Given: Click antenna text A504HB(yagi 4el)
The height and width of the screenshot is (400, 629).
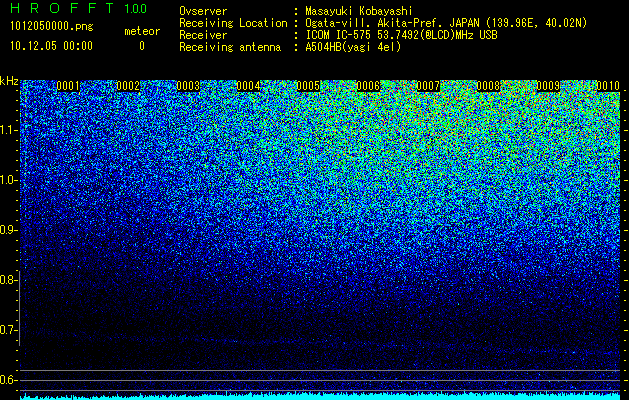Looking at the screenshot, I should pos(353,47).
